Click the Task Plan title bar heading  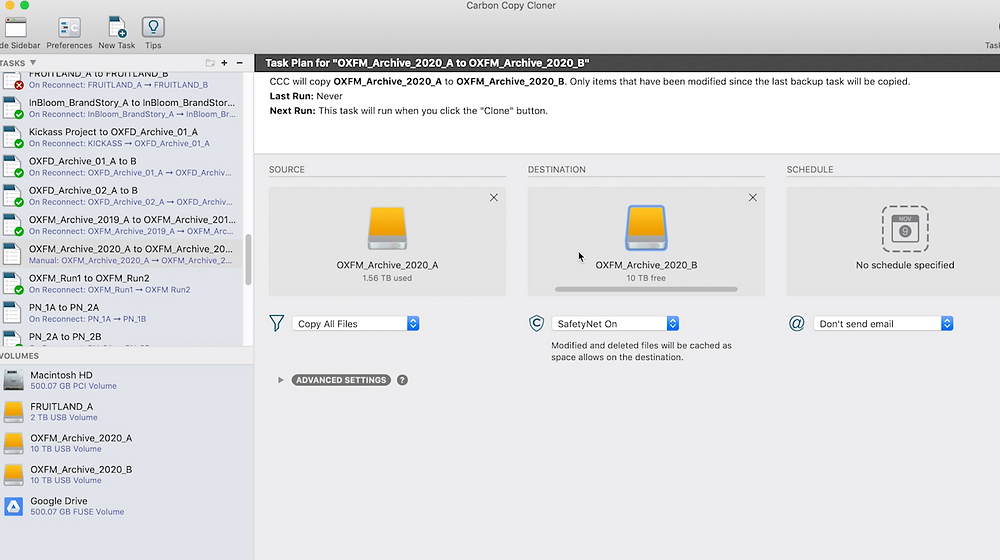[x=427, y=63]
